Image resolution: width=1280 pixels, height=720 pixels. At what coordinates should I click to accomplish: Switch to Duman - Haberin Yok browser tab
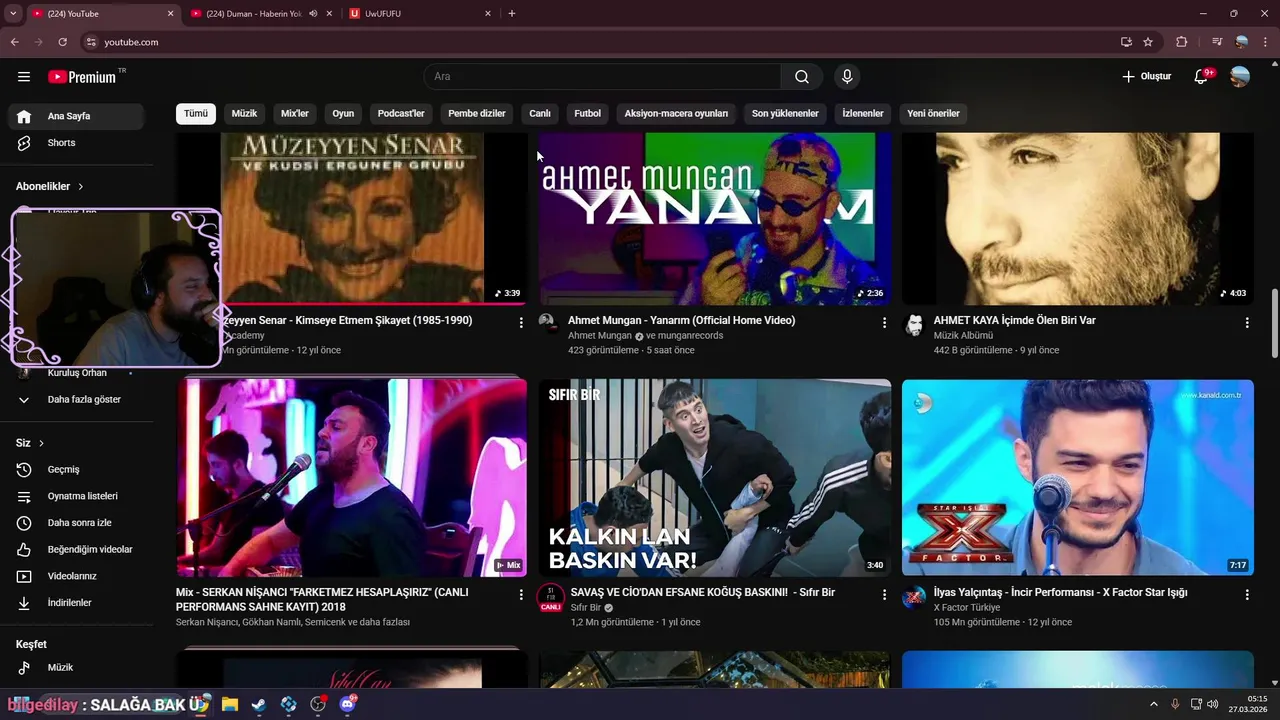coord(254,14)
